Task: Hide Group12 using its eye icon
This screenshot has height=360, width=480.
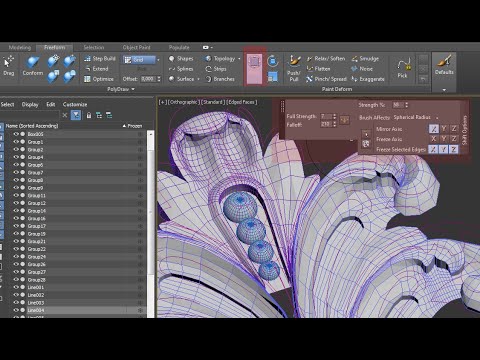Action: pyautogui.click(x=16, y=203)
